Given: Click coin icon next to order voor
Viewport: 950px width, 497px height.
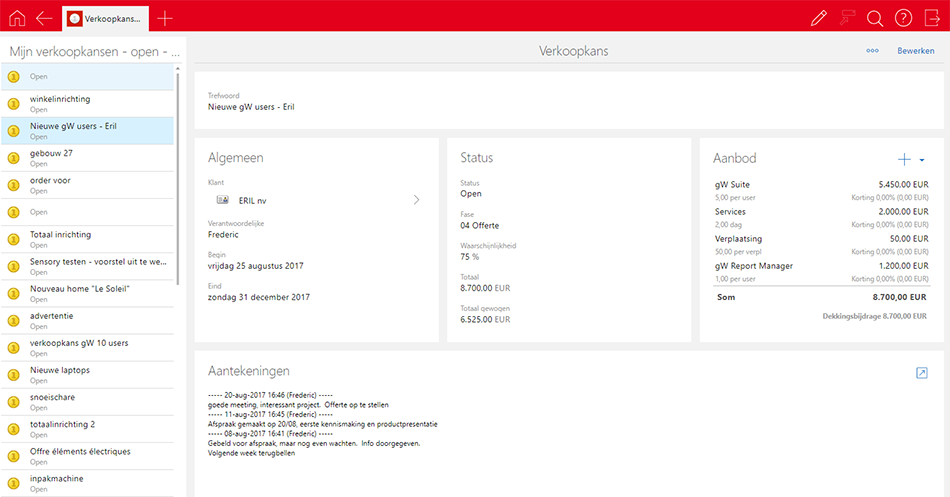Looking at the screenshot, I should (13, 185).
